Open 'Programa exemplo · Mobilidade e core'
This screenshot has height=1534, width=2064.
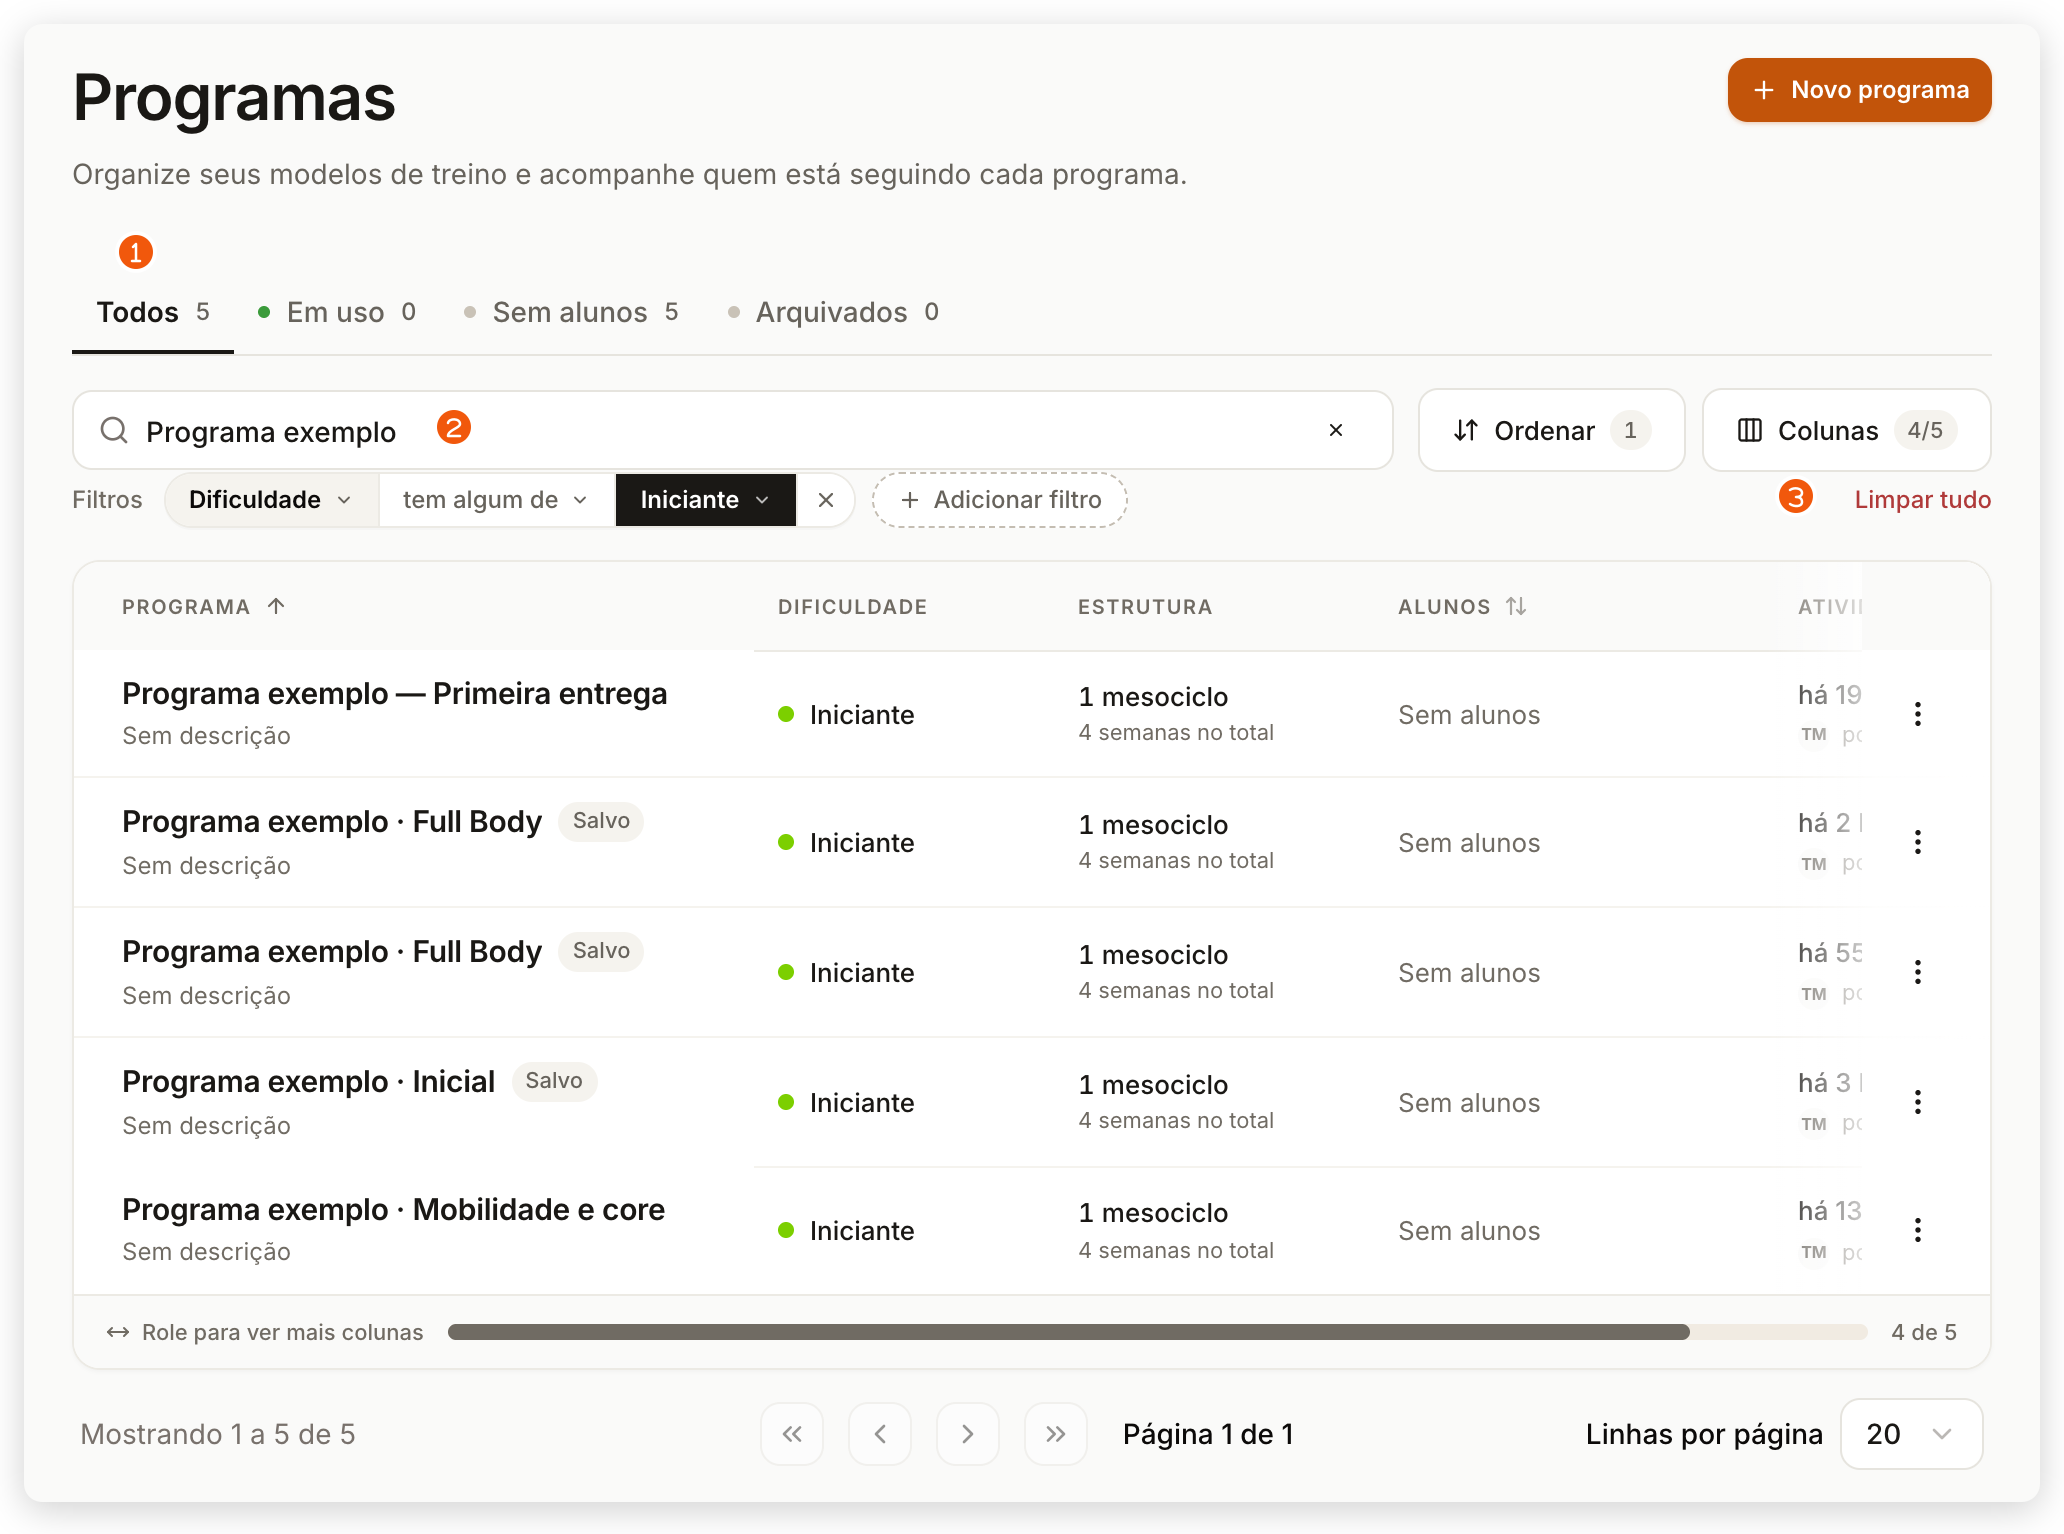click(x=393, y=1209)
